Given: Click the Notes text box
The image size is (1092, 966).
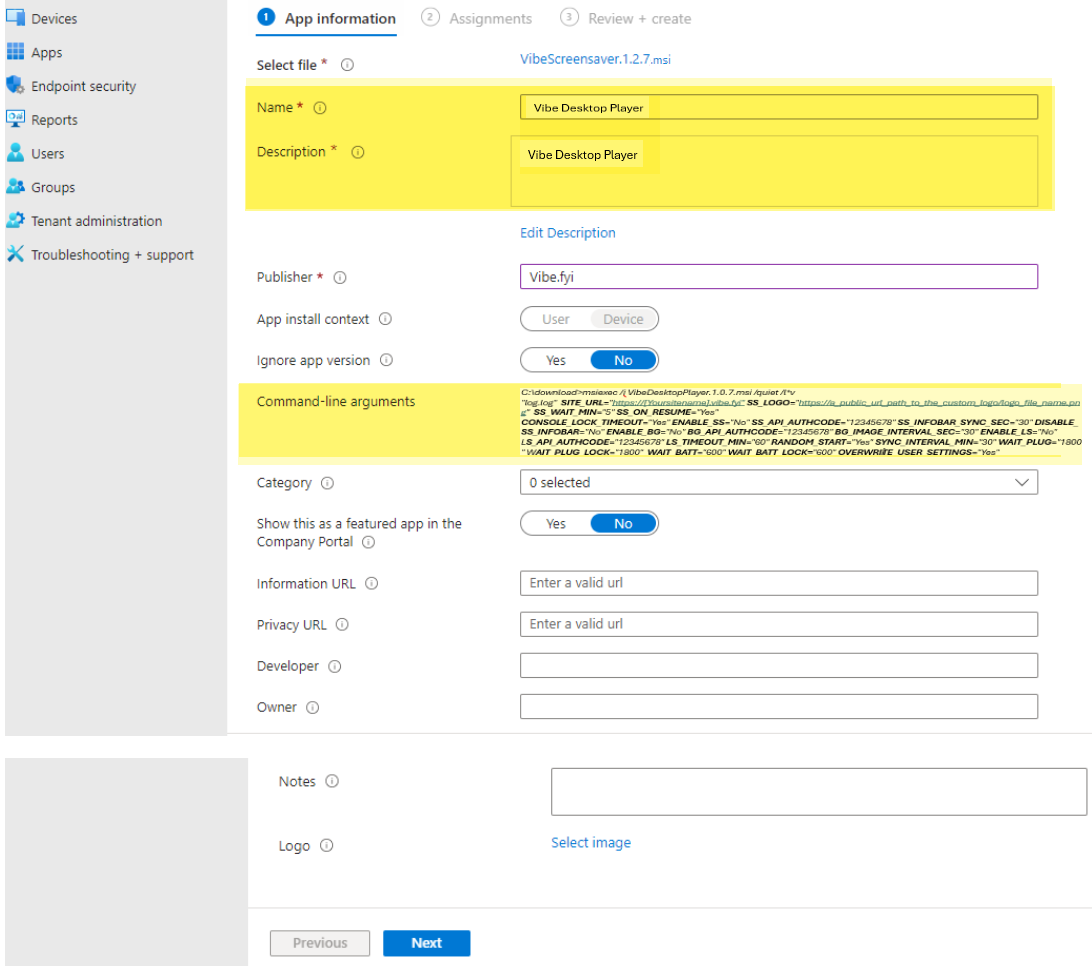Looking at the screenshot, I should coord(819,792).
